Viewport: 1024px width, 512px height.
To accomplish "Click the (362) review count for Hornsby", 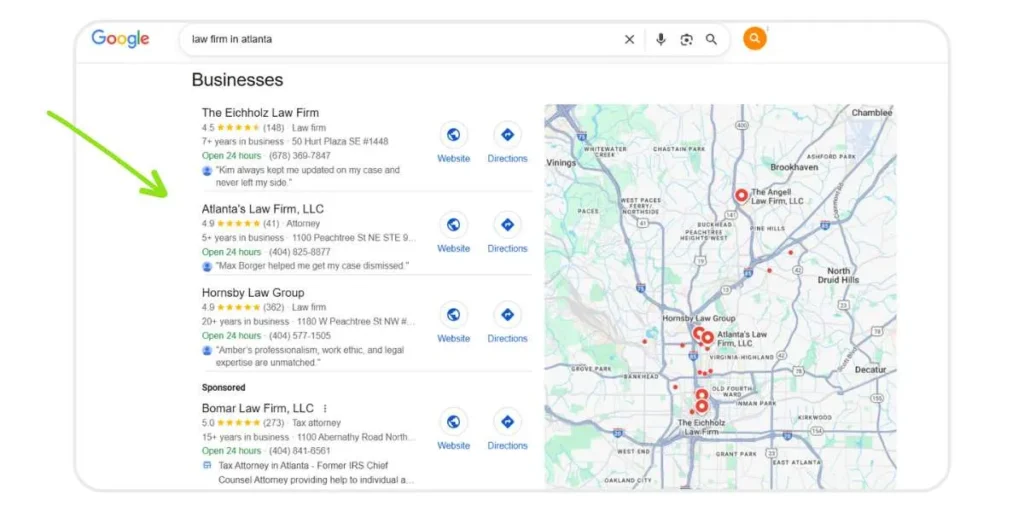I will pos(273,307).
